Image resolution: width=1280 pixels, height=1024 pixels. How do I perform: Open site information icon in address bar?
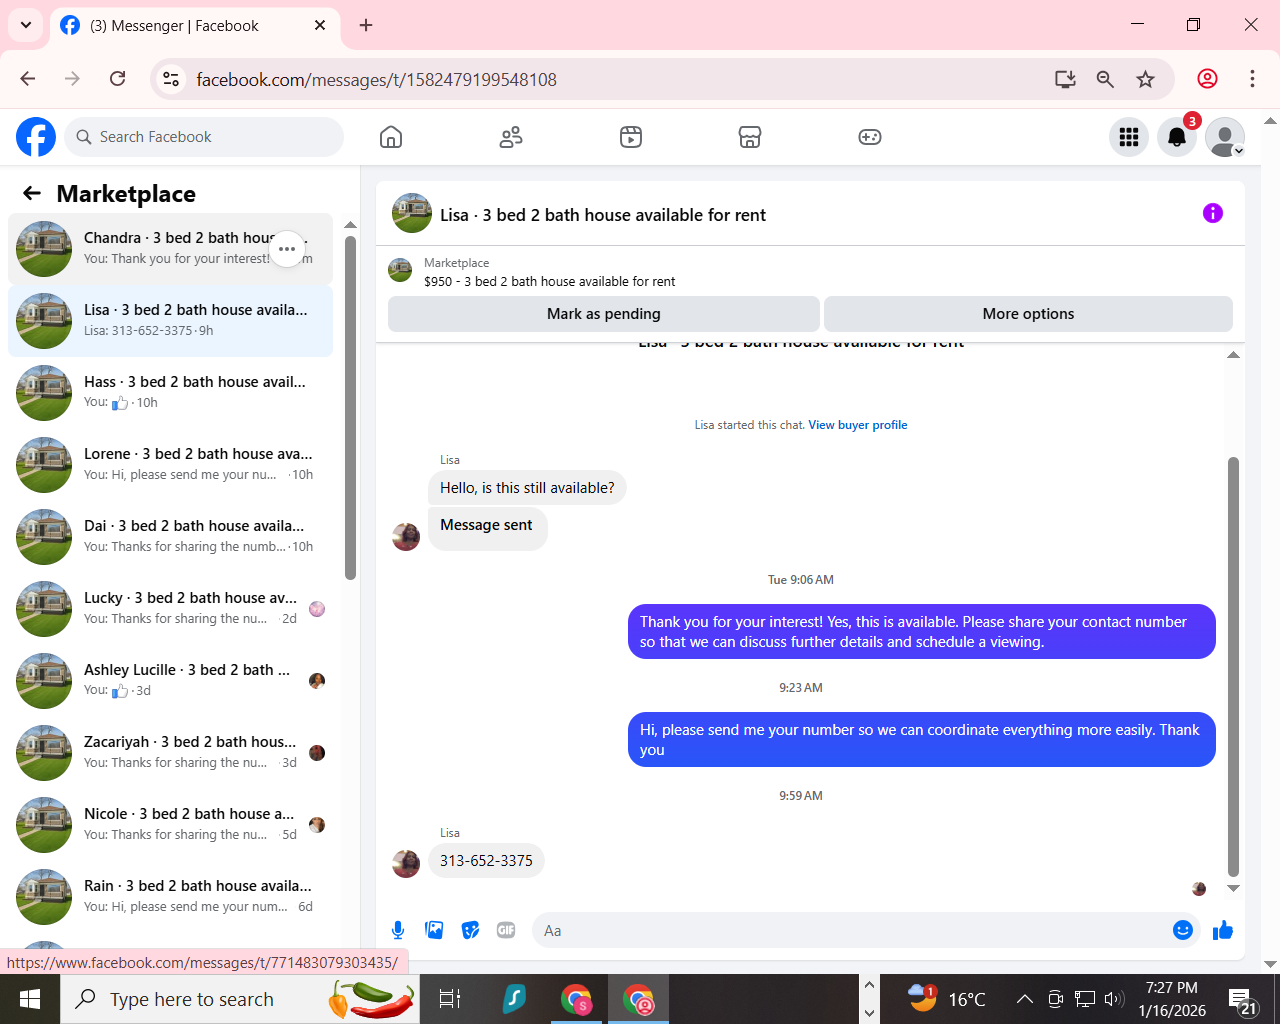coord(171,79)
